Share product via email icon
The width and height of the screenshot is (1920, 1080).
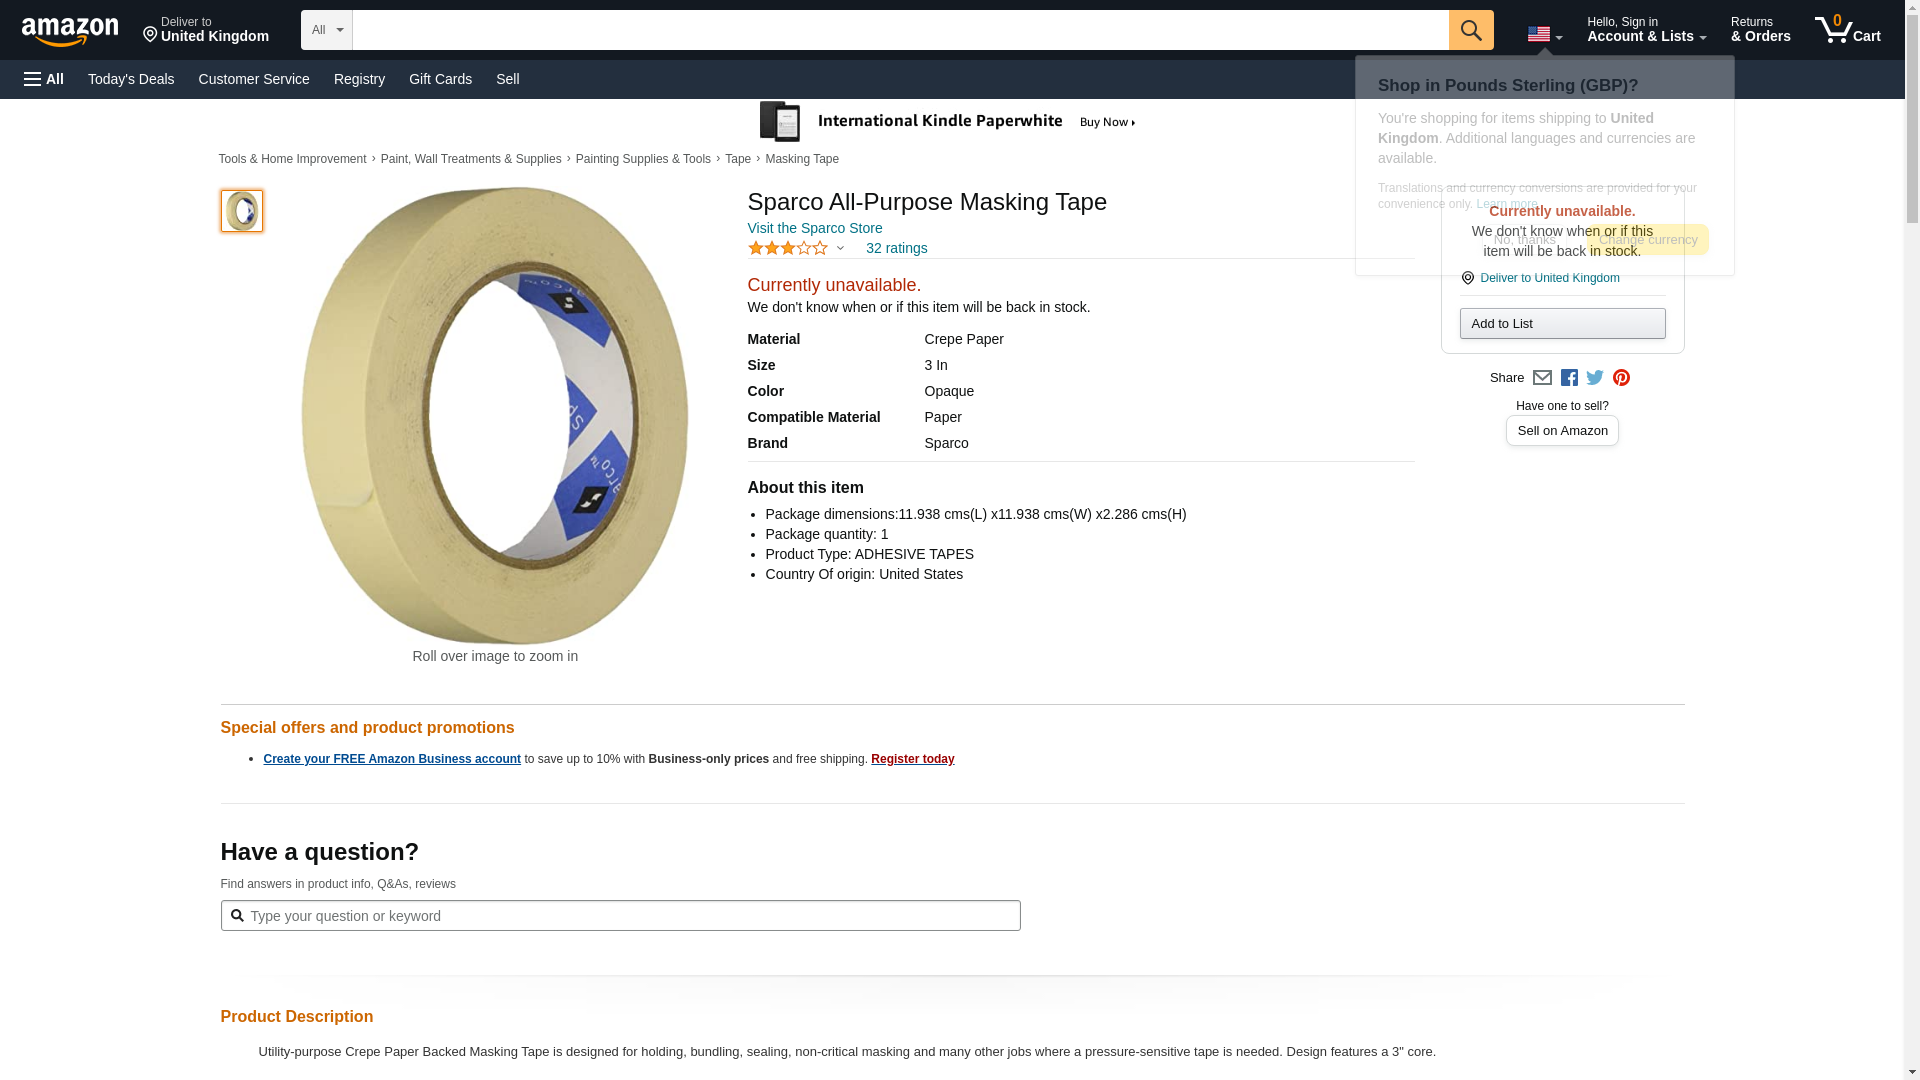pyautogui.click(x=1542, y=378)
